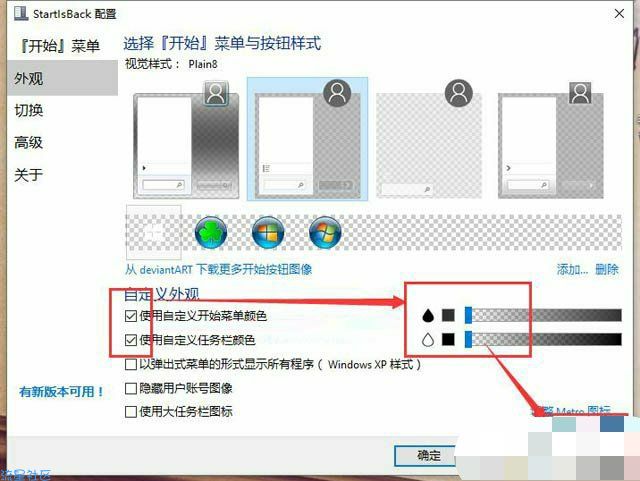Select the fully transparent menu style thumbnail
Screen dimensions: 640x481
pyautogui.click(x=429, y=139)
